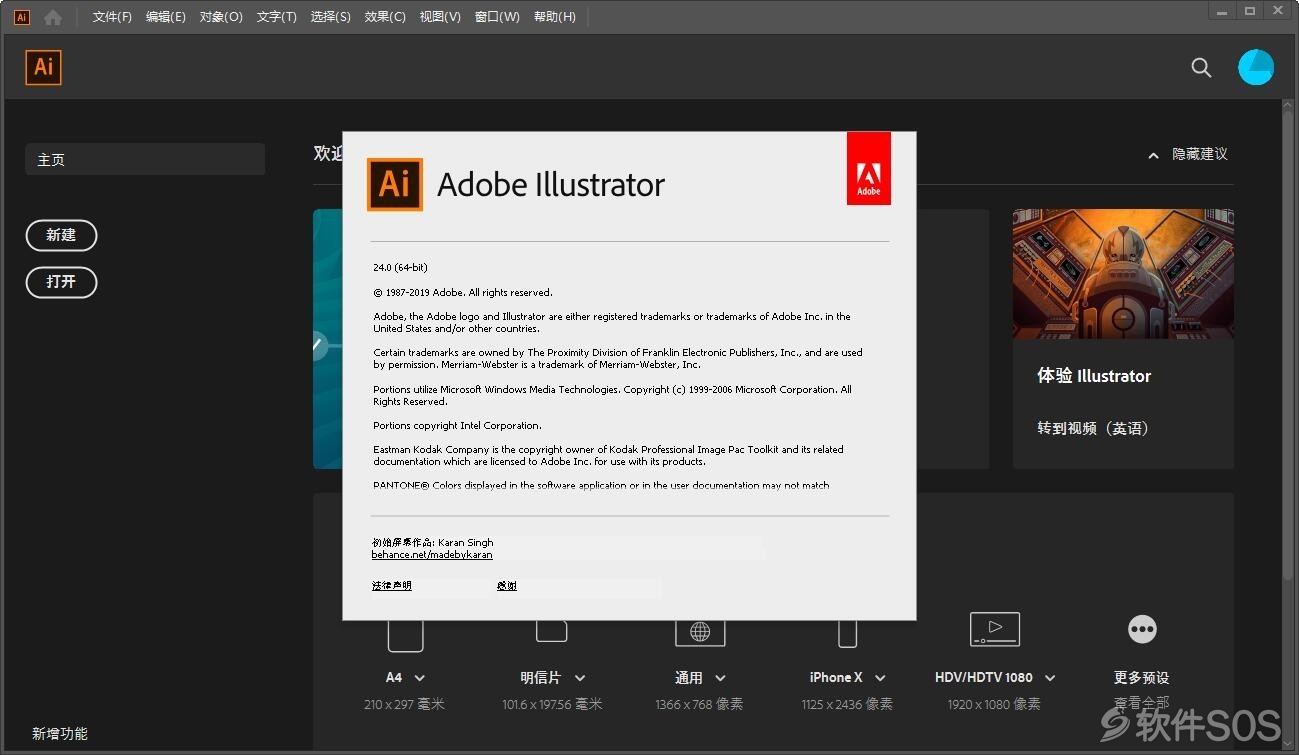
Task: Open 转到视频（英语）link
Action: click(x=1093, y=429)
